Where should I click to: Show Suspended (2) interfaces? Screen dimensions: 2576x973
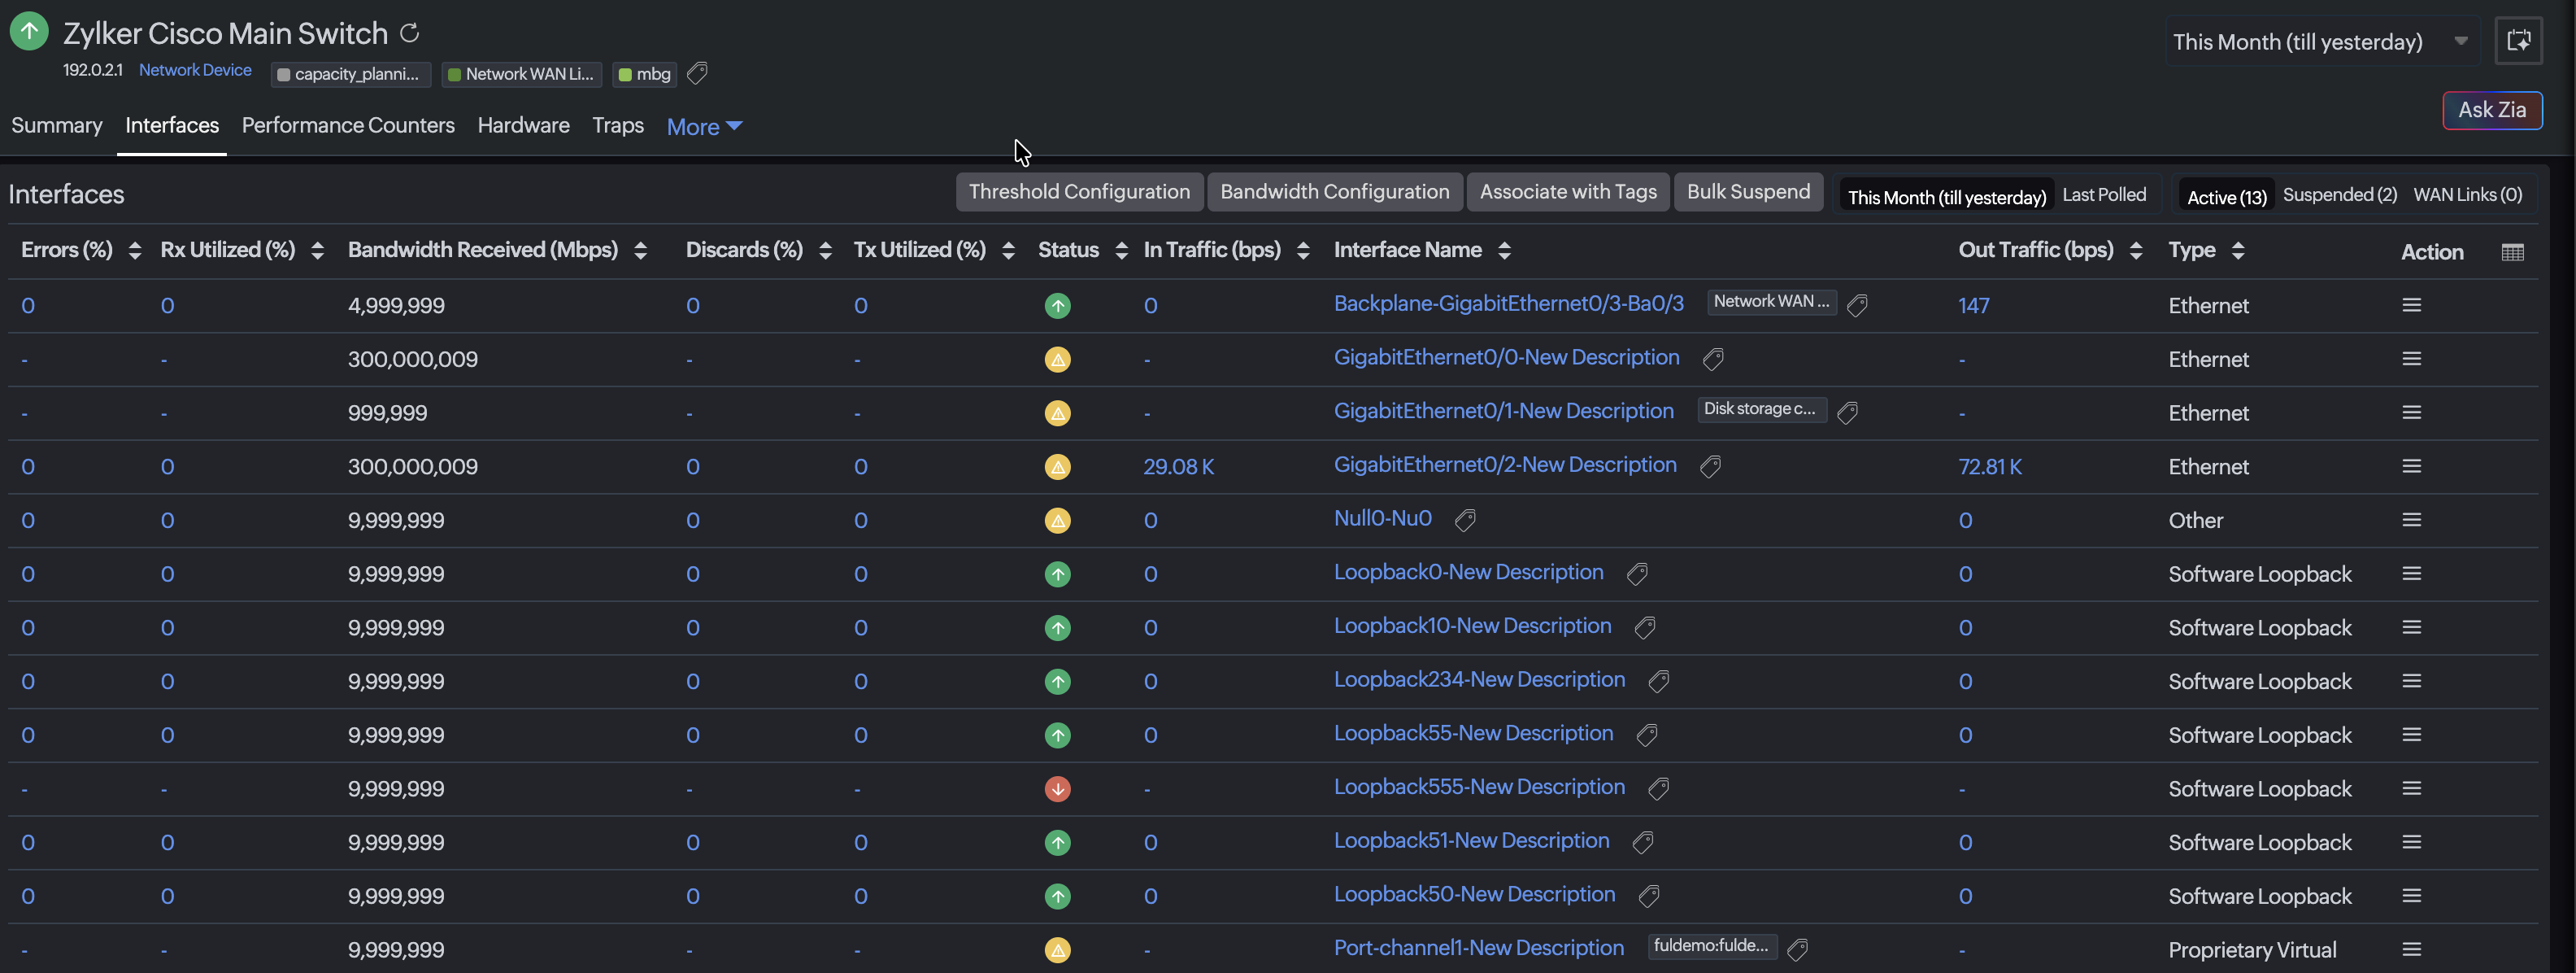coord(2339,195)
